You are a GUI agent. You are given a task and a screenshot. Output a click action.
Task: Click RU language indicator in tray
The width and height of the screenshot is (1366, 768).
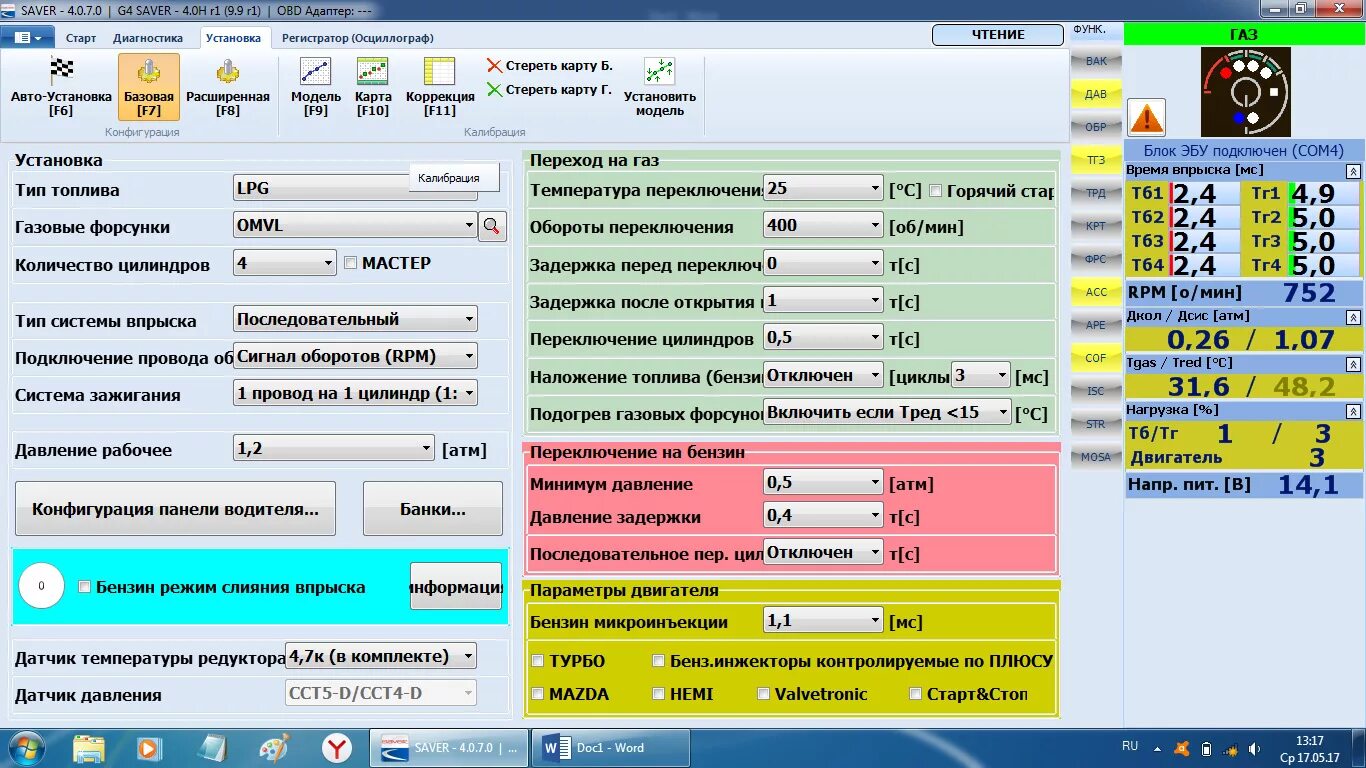(x=1130, y=746)
